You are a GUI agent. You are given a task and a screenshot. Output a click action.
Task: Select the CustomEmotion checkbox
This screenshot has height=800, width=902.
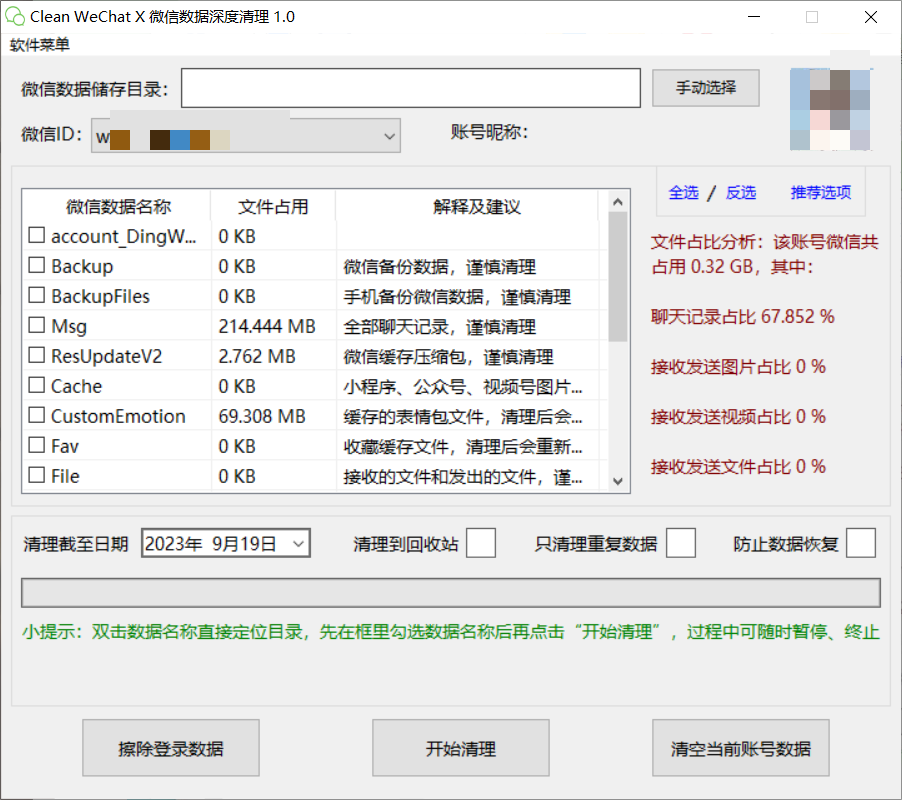pos(37,415)
